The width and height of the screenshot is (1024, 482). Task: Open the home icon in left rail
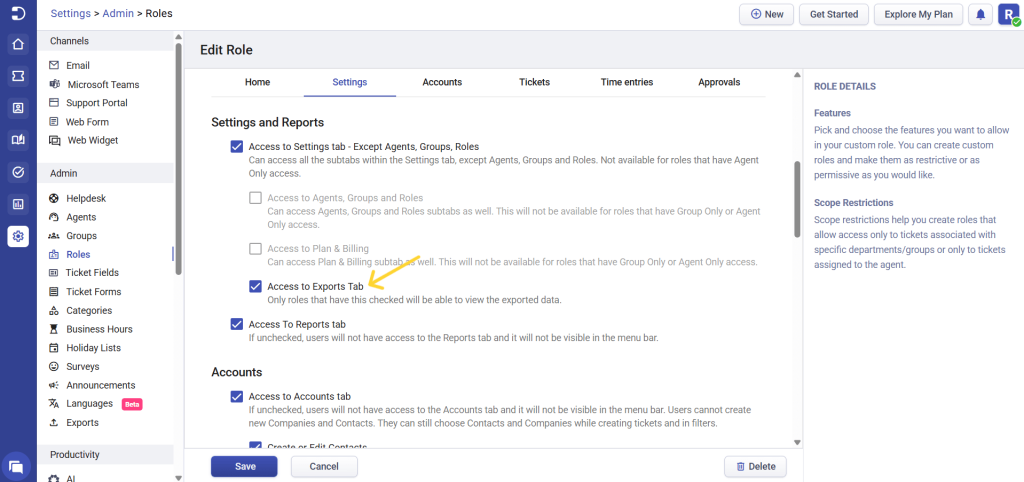(17, 44)
